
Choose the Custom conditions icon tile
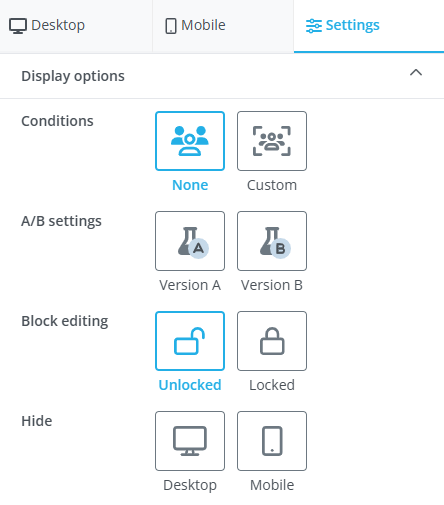click(272, 141)
